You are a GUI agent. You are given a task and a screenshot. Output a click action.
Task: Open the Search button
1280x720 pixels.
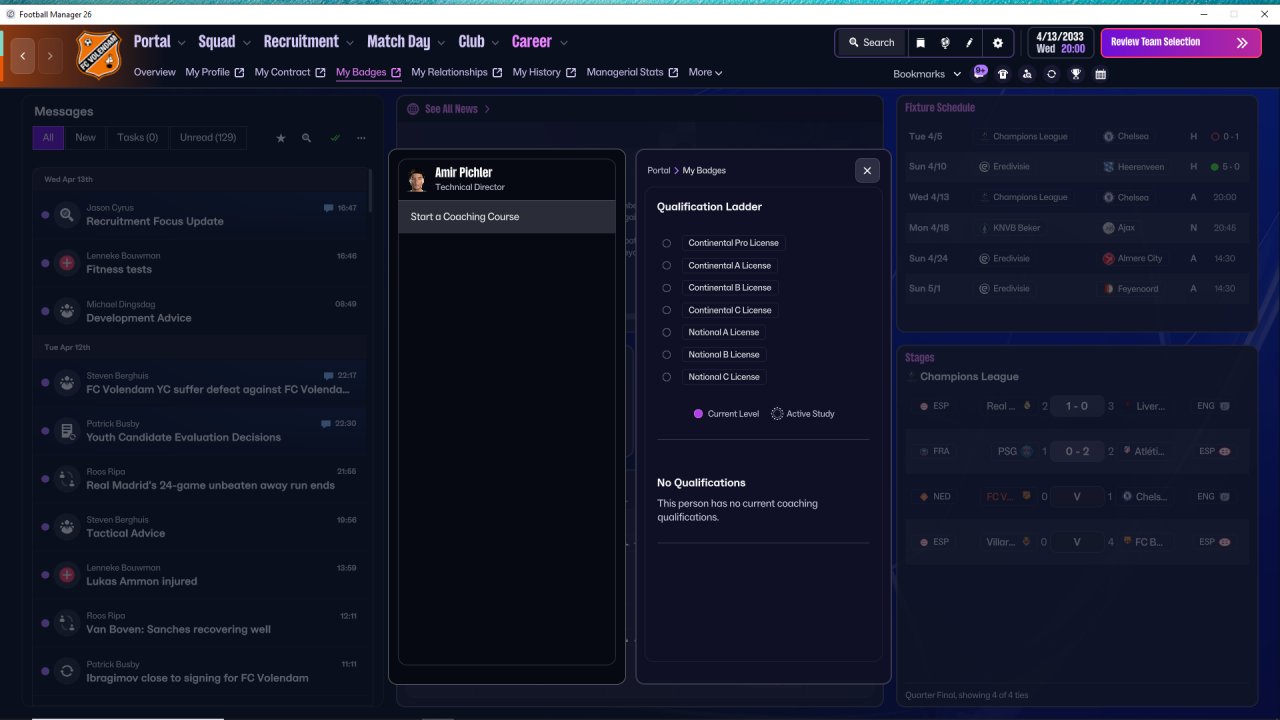(x=871, y=43)
